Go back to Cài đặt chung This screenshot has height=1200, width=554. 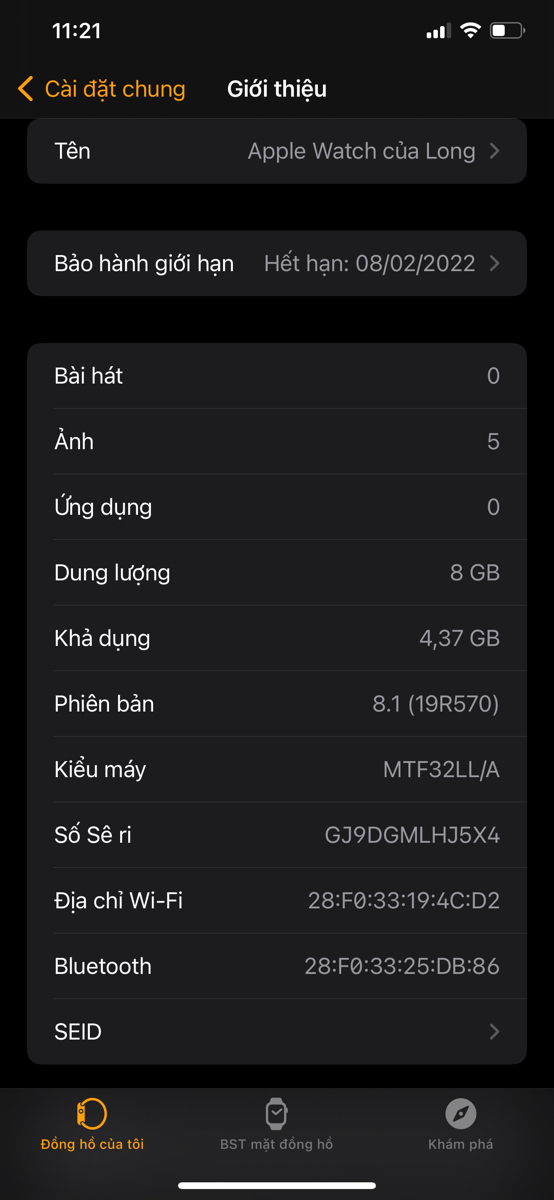tap(102, 89)
